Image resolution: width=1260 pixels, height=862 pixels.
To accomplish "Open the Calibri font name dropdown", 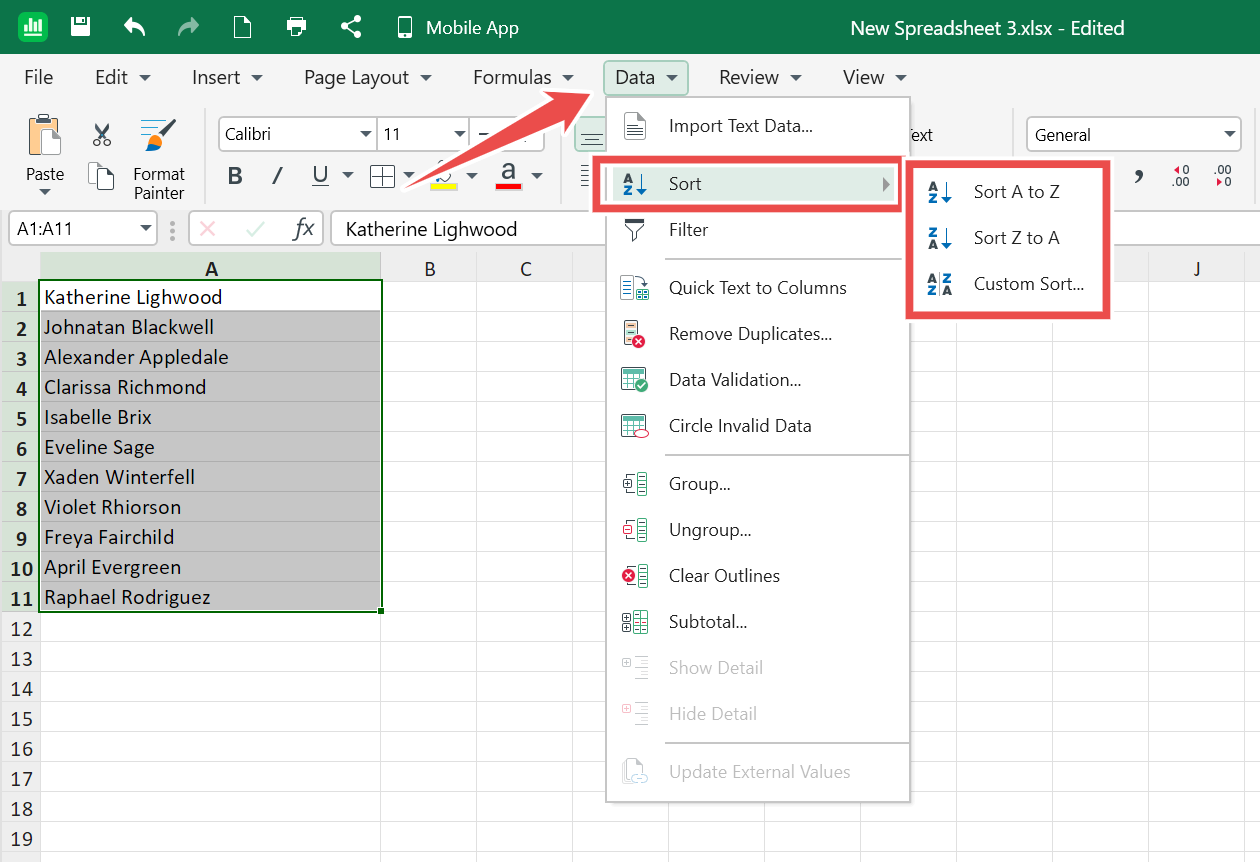I will click(x=366, y=134).
